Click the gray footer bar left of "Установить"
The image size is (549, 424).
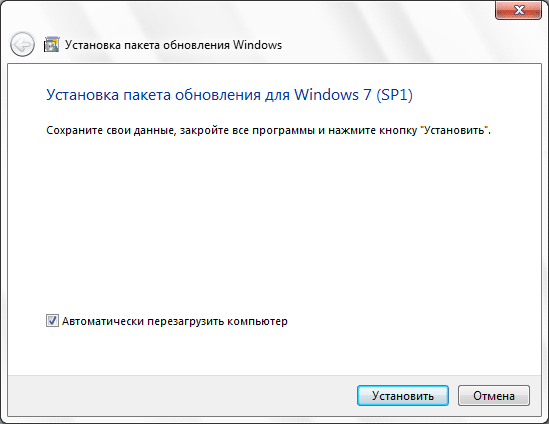click(182, 396)
